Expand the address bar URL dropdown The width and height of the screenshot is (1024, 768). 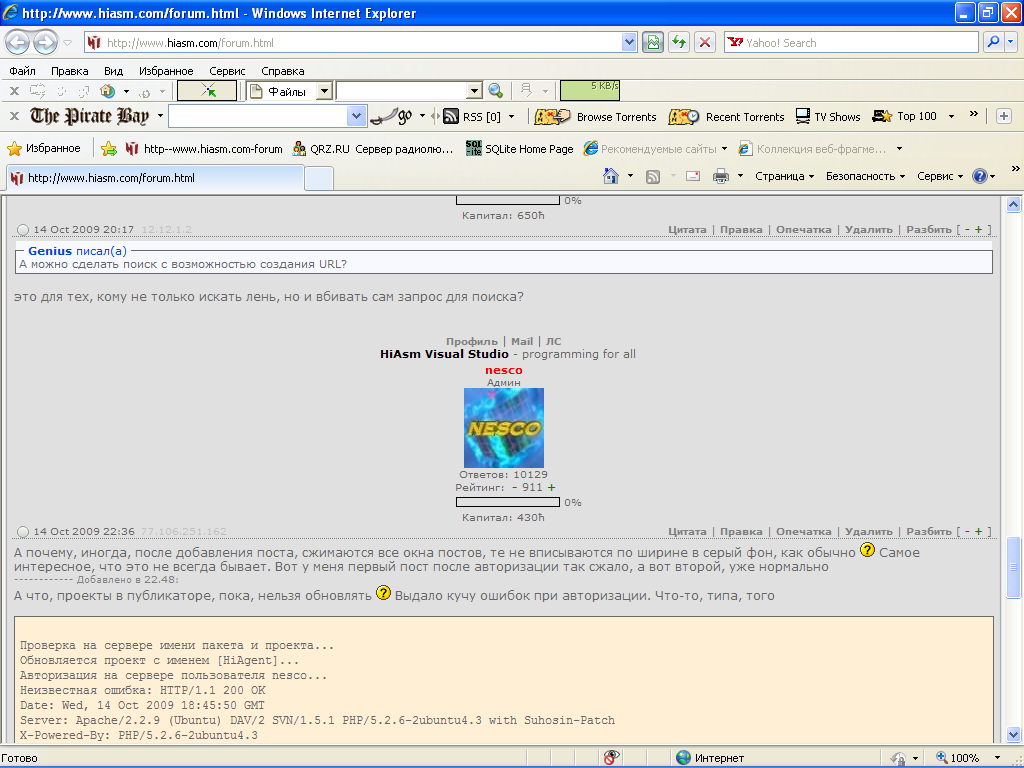tap(629, 43)
